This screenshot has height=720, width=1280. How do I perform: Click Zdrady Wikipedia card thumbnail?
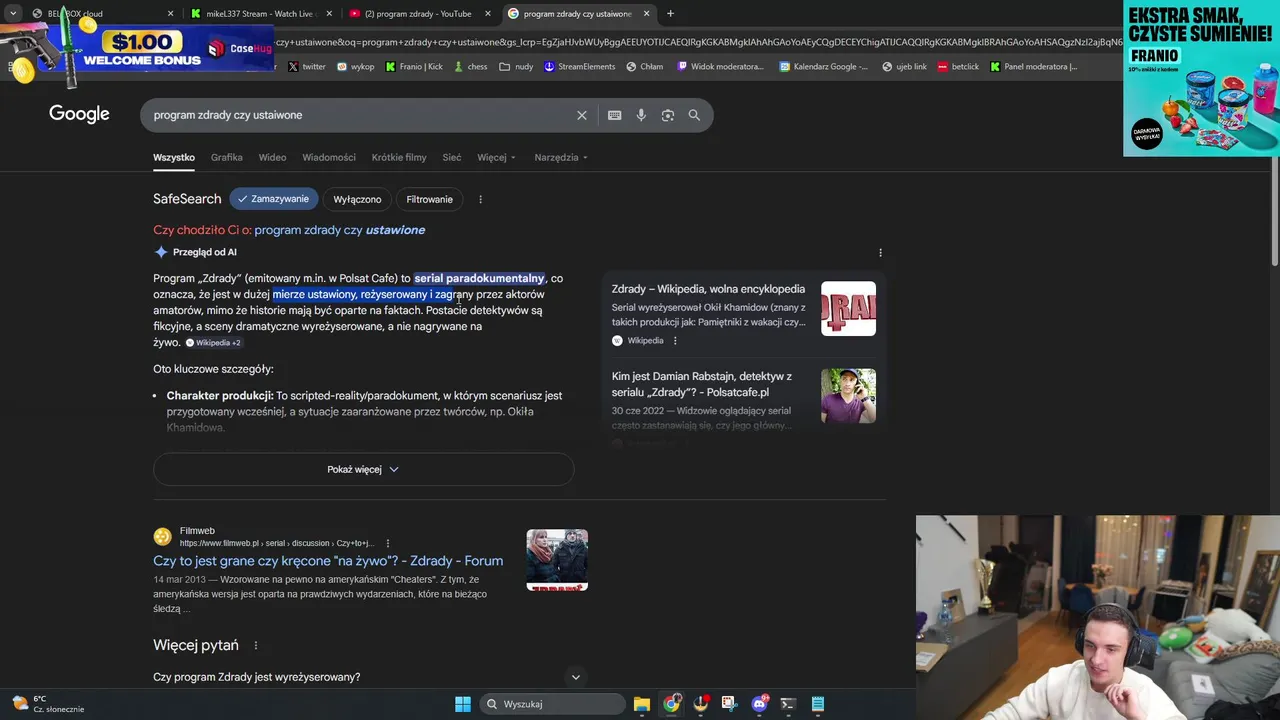(848, 309)
